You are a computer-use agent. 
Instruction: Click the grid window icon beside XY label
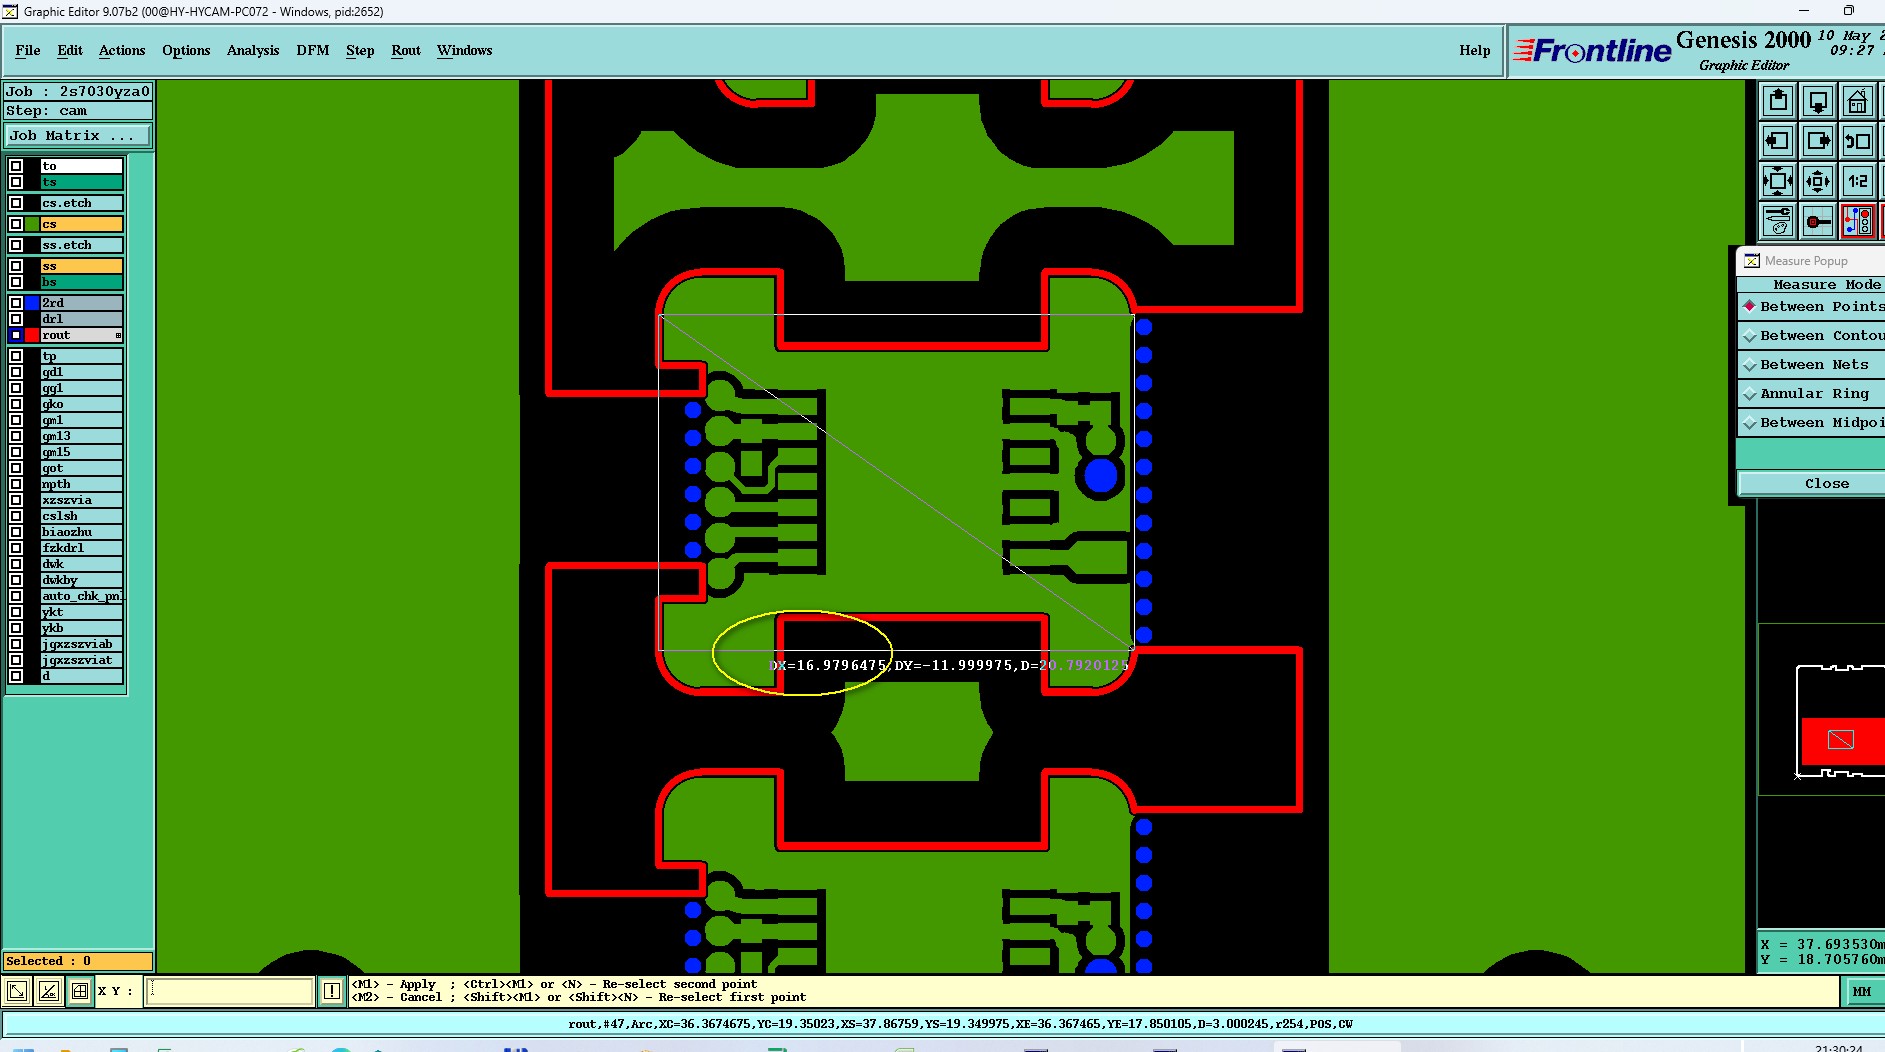(x=80, y=991)
